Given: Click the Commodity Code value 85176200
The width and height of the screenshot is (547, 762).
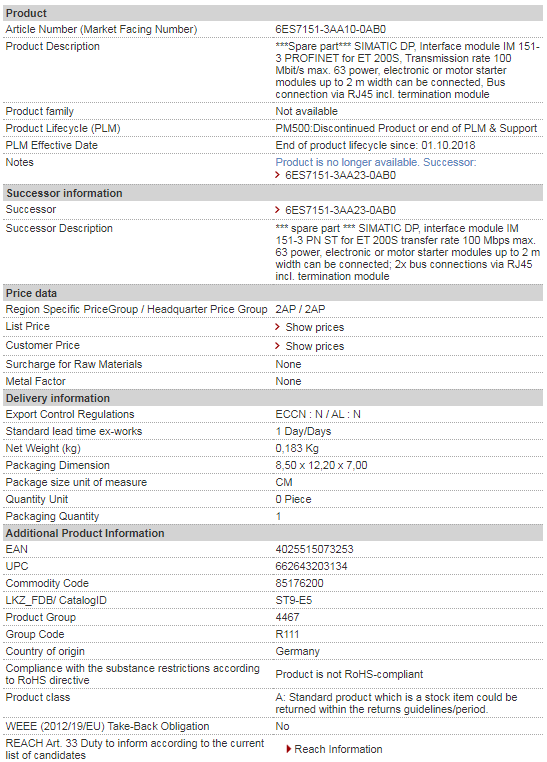Looking at the screenshot, I should (x=299, y=583).
